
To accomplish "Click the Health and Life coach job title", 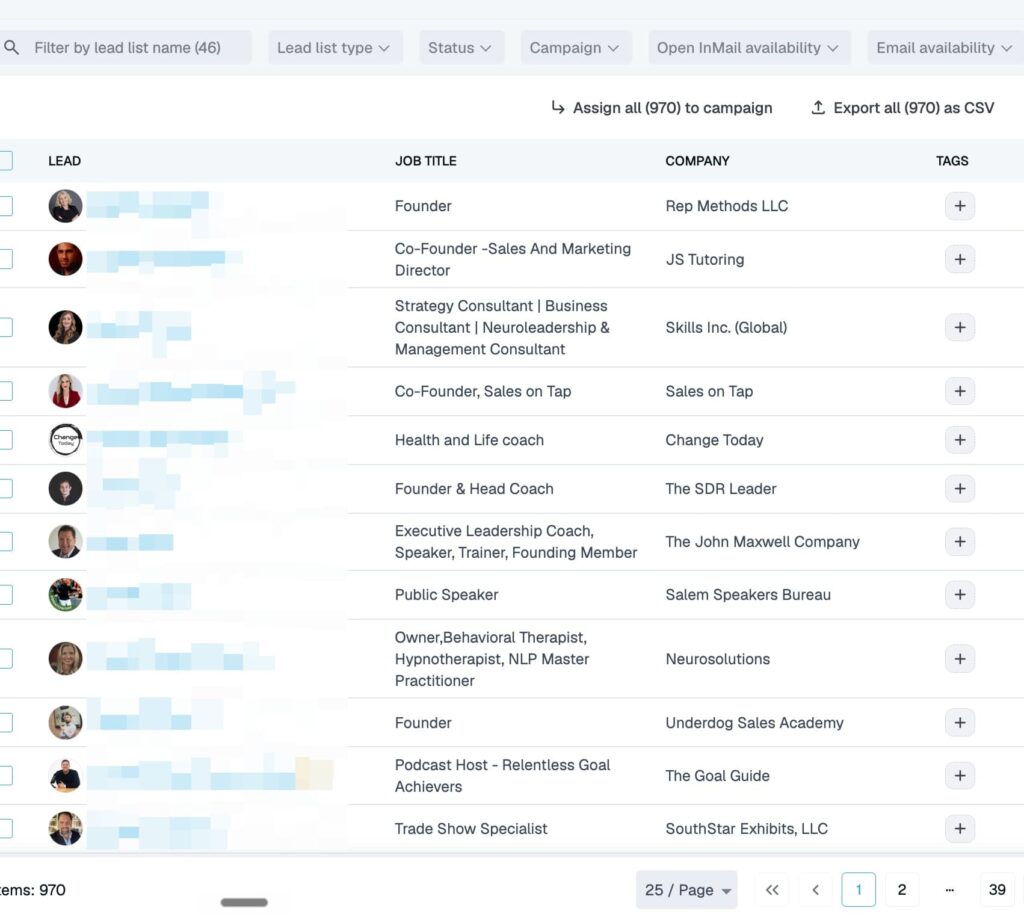I will pos(469,440).
